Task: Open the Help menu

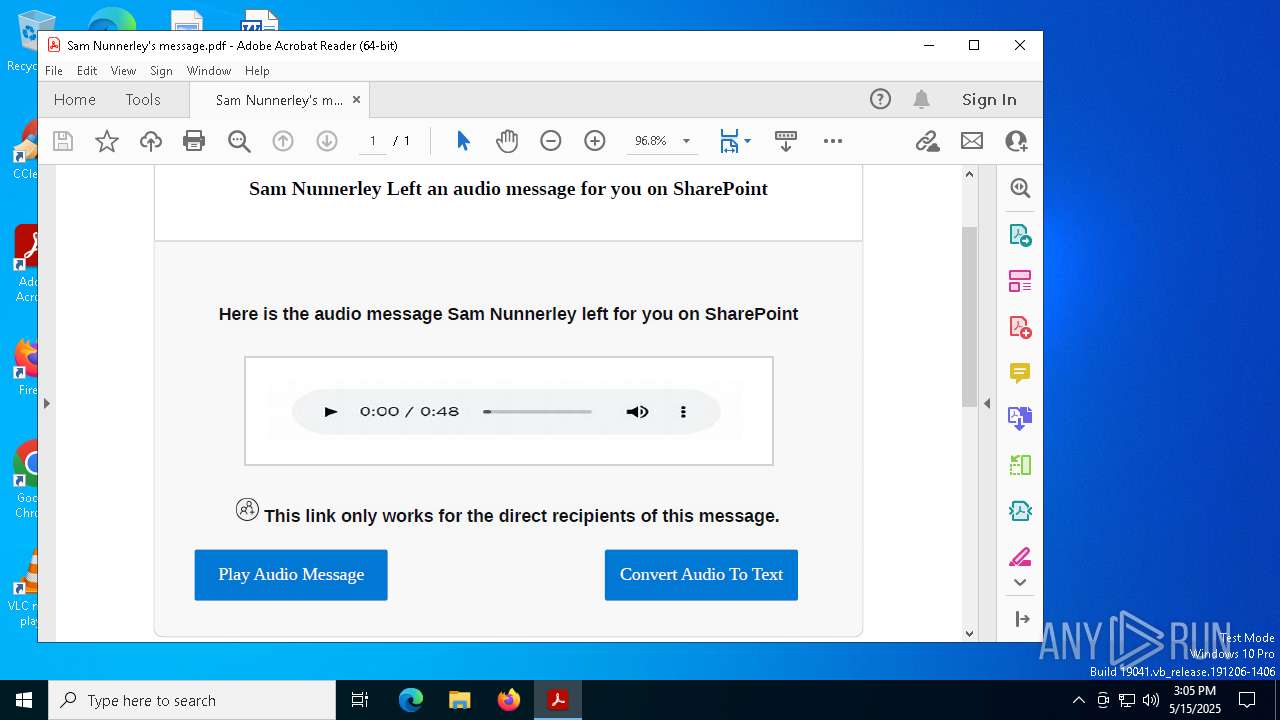Action: (257, 71)
